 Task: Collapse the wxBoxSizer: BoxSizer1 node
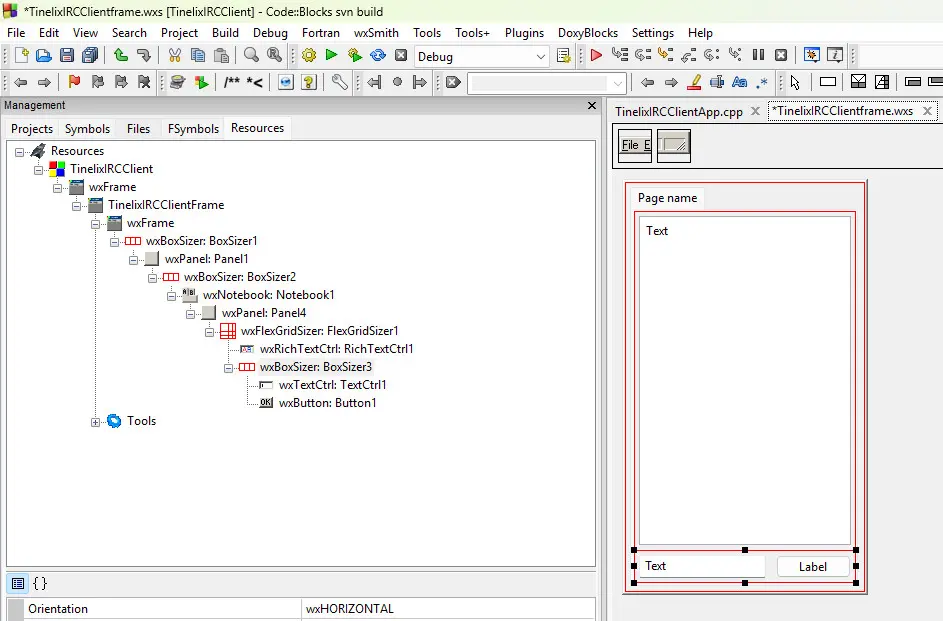(114, 242)
